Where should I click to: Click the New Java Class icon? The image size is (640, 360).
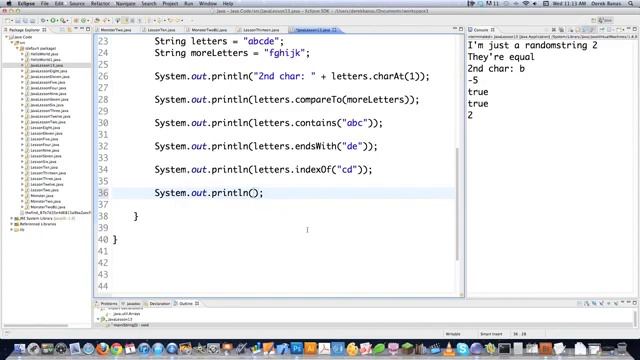coord(83,20)
